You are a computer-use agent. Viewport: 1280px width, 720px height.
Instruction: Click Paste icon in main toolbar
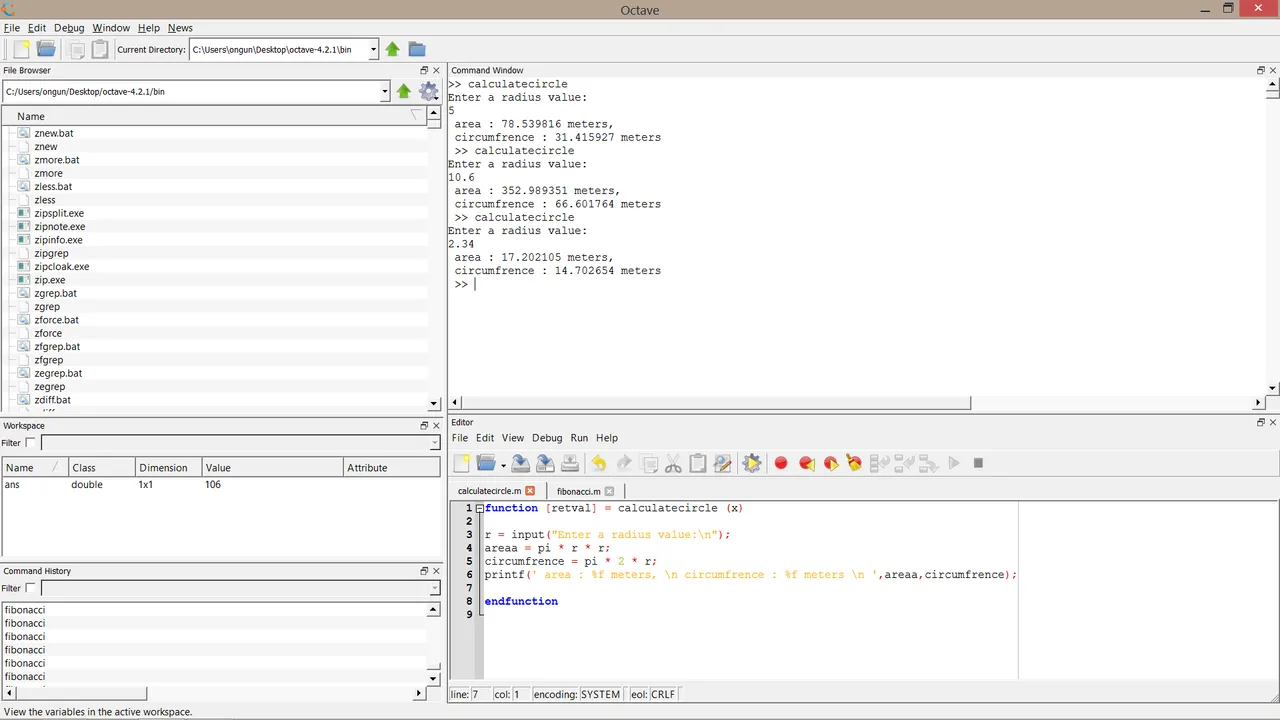[100, 49]
